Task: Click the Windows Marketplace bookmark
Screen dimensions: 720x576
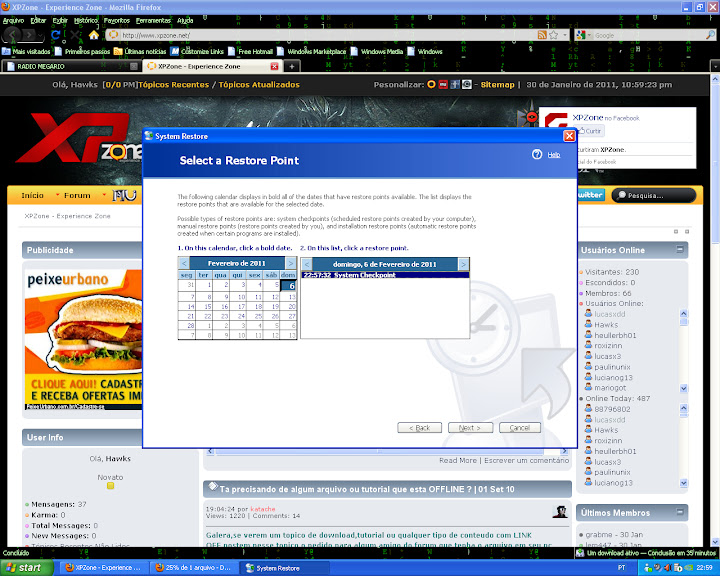Action: coord(311,51)
